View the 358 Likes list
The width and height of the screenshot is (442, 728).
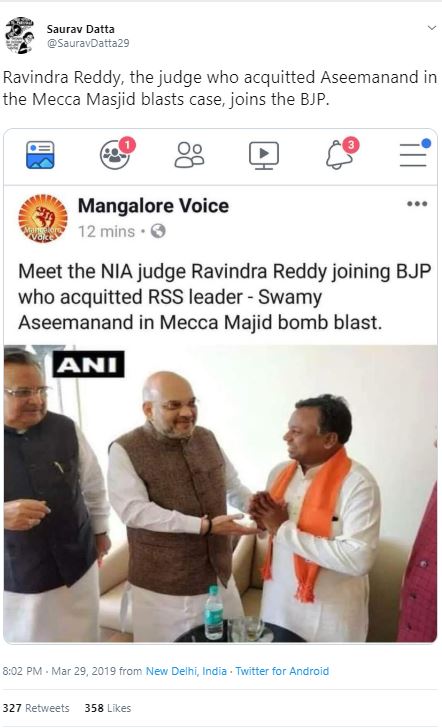[108, 708]
